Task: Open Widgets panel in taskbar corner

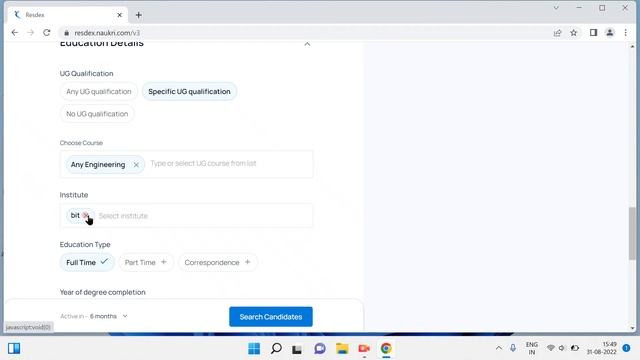Action: pyautogui.click(x=14, y=349)
